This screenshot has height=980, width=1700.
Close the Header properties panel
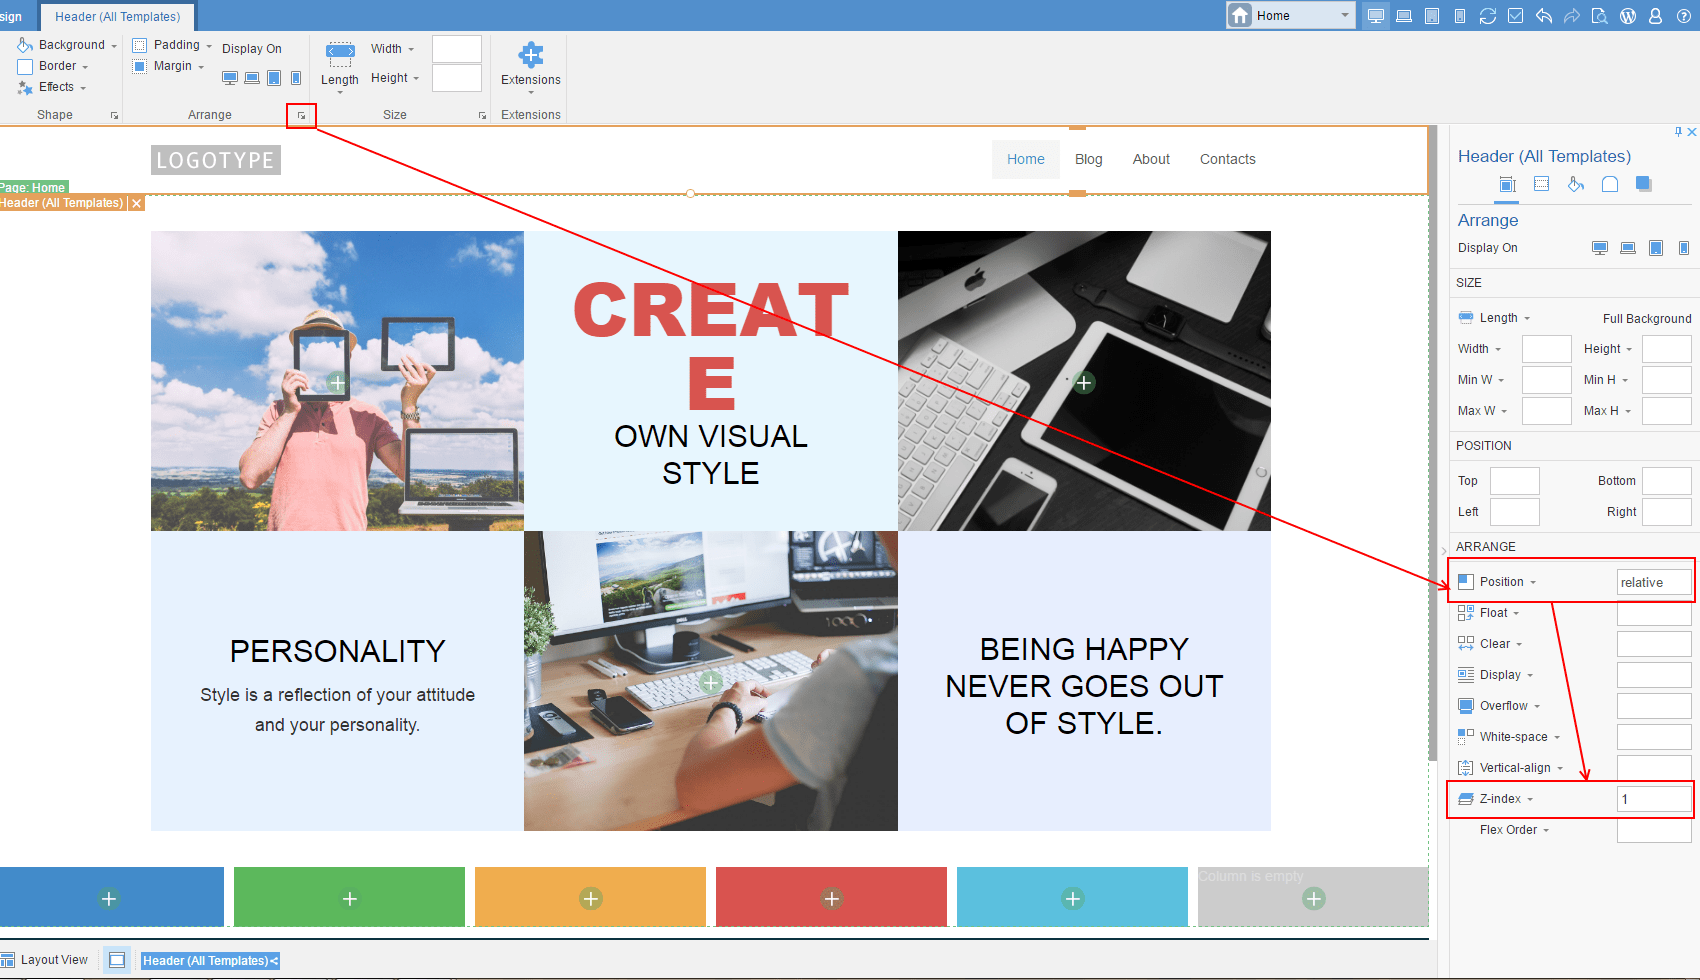click(x=1692, y=132)
